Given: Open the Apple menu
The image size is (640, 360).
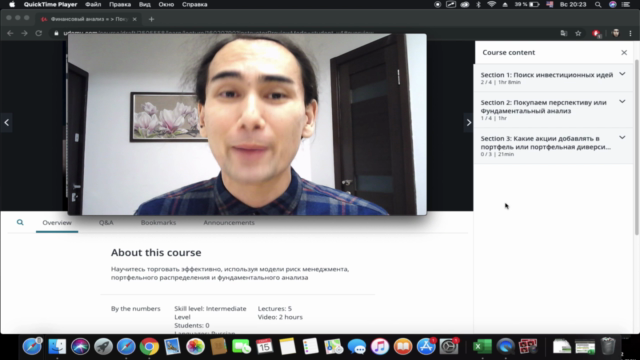Looking at the screenshot, I should pos(12,4).
